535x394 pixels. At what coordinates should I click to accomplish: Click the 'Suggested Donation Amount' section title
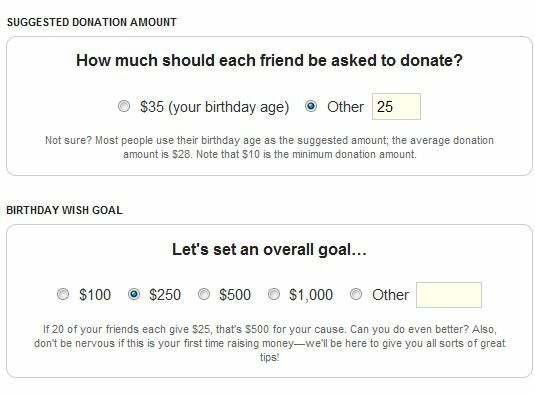[92, 22]
